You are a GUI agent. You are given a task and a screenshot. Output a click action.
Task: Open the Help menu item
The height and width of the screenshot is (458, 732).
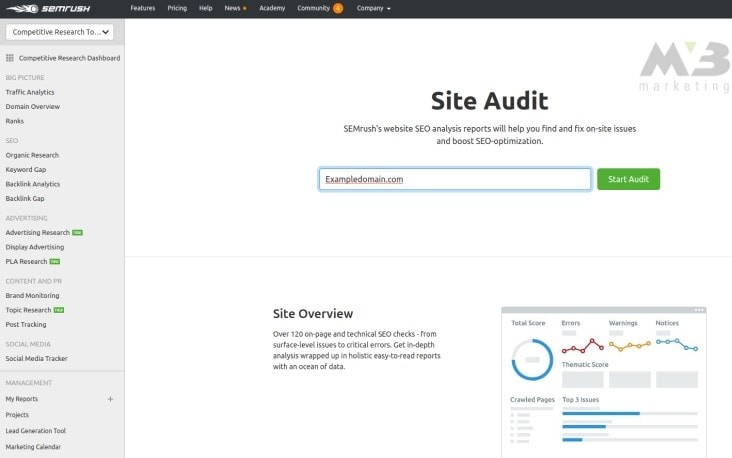point(205,8)
